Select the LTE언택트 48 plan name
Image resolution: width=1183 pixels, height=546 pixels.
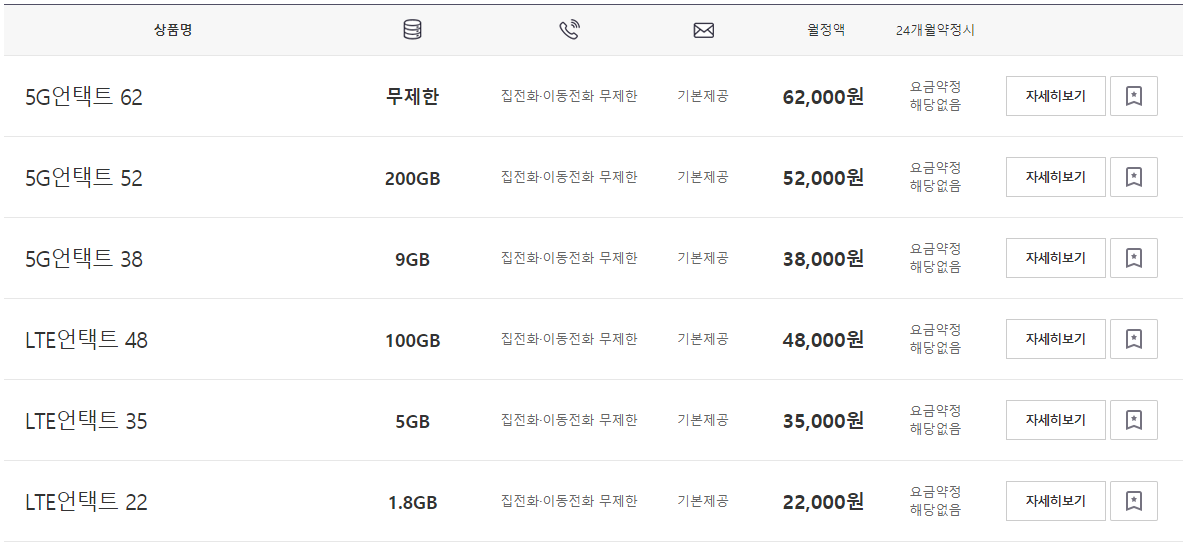[87, 340]
